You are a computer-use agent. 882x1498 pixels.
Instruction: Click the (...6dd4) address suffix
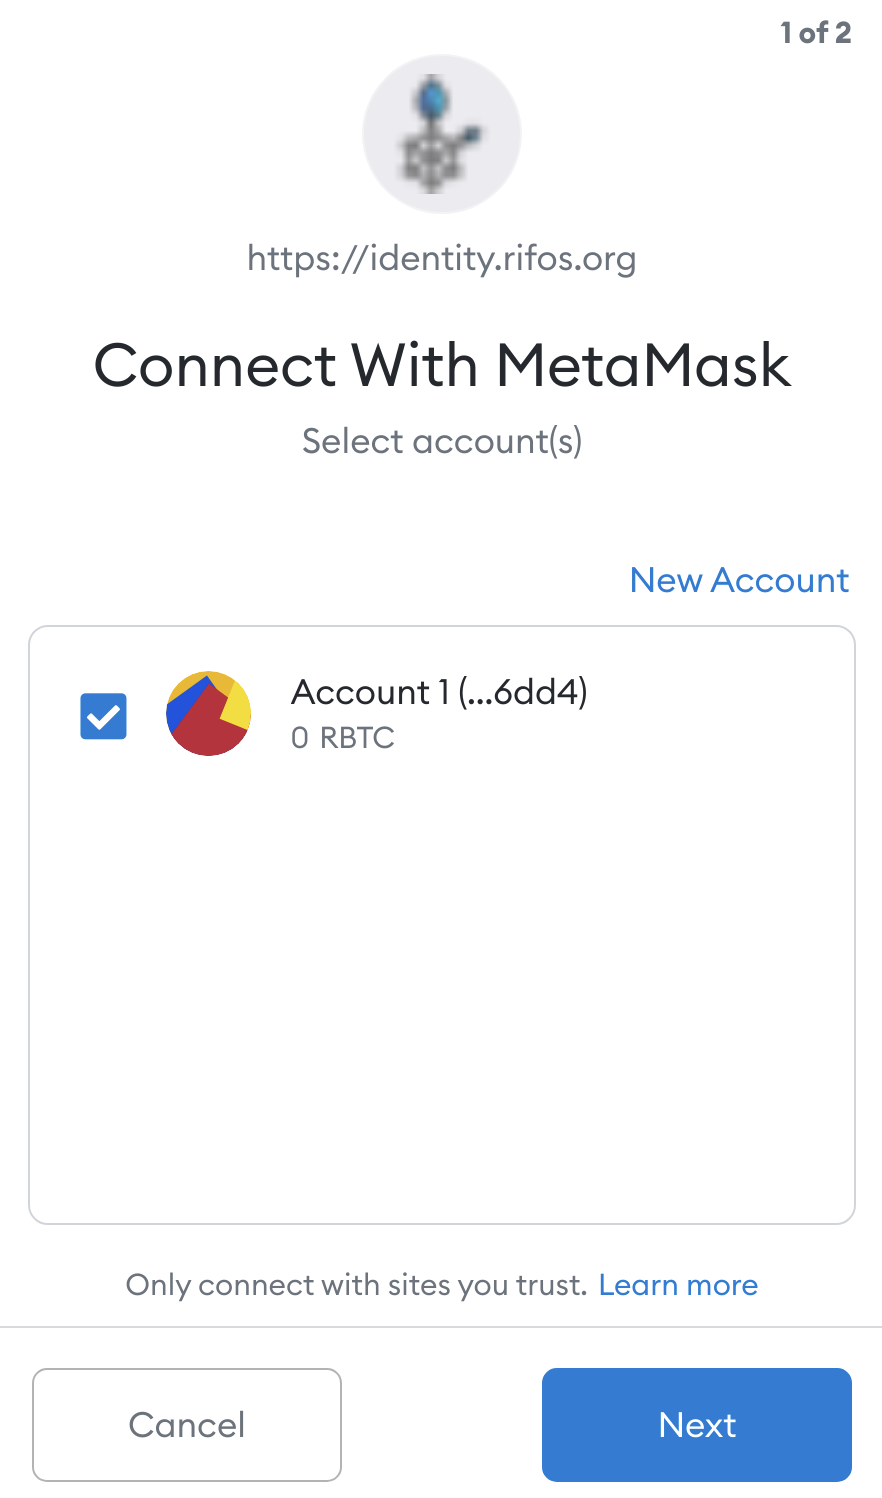(523, 692)
